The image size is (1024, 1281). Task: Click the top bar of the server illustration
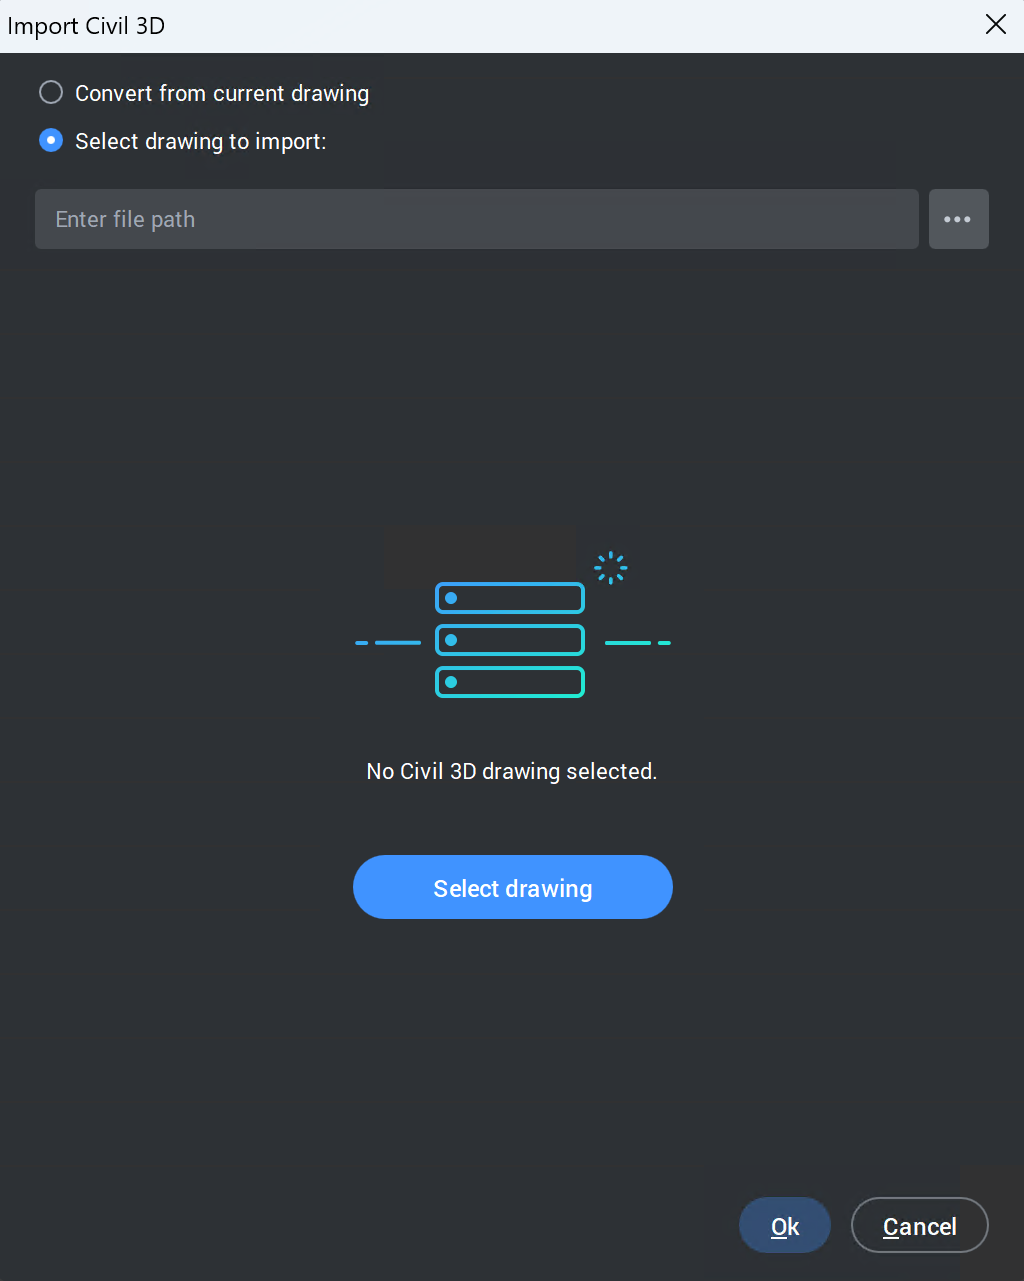[510, 598]
